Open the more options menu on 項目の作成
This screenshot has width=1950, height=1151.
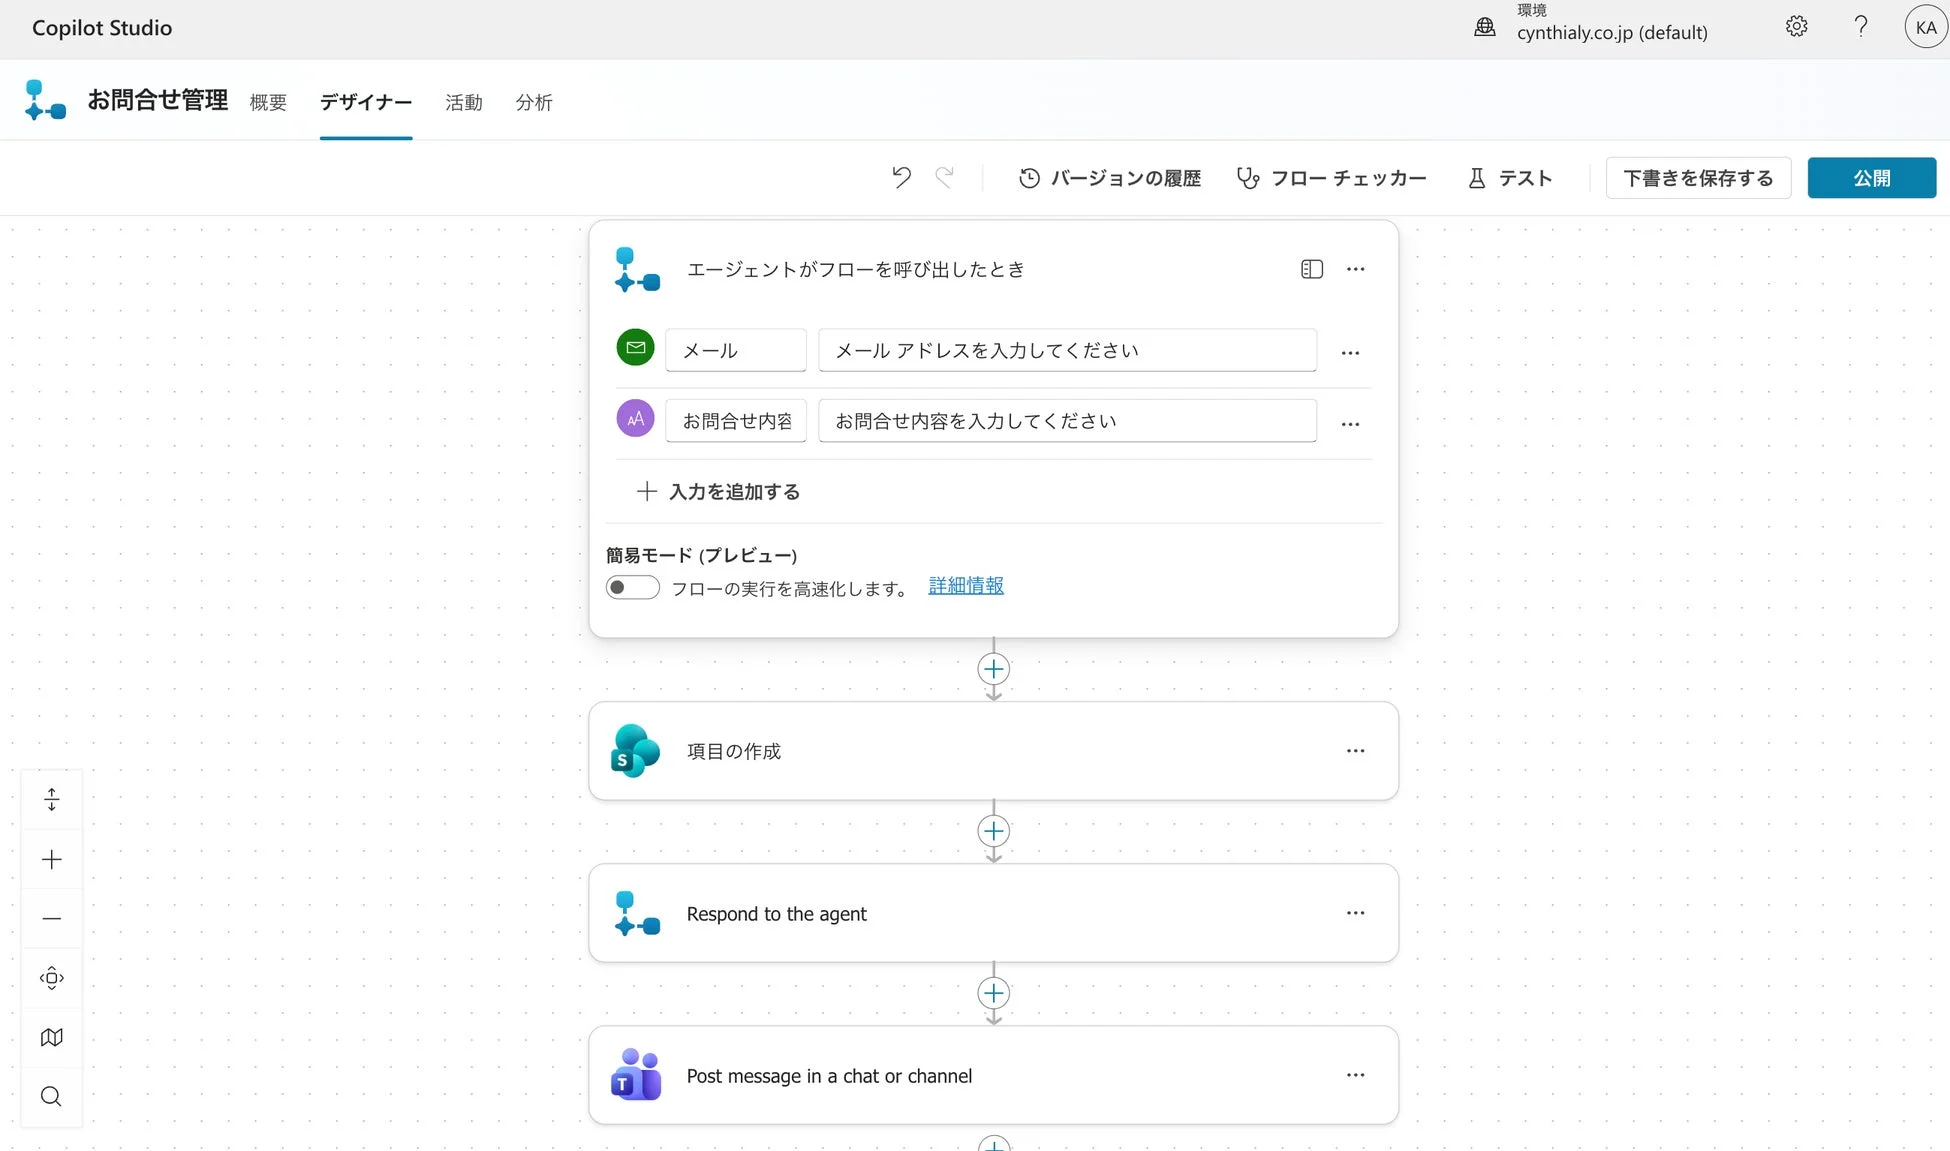(x=1355, y=750)
